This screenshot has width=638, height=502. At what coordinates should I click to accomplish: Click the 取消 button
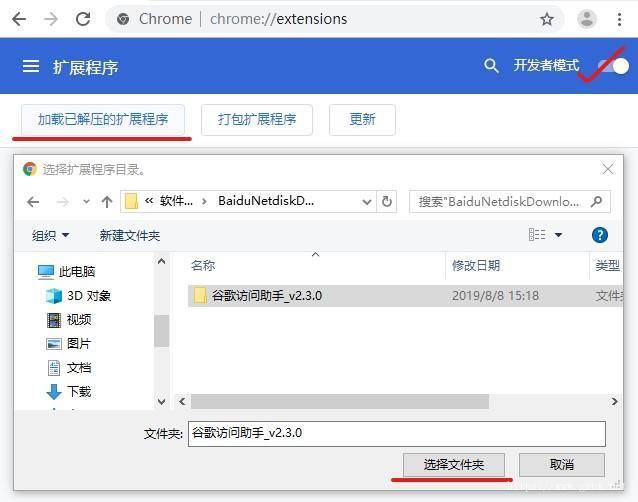click(x=562, y=465)
